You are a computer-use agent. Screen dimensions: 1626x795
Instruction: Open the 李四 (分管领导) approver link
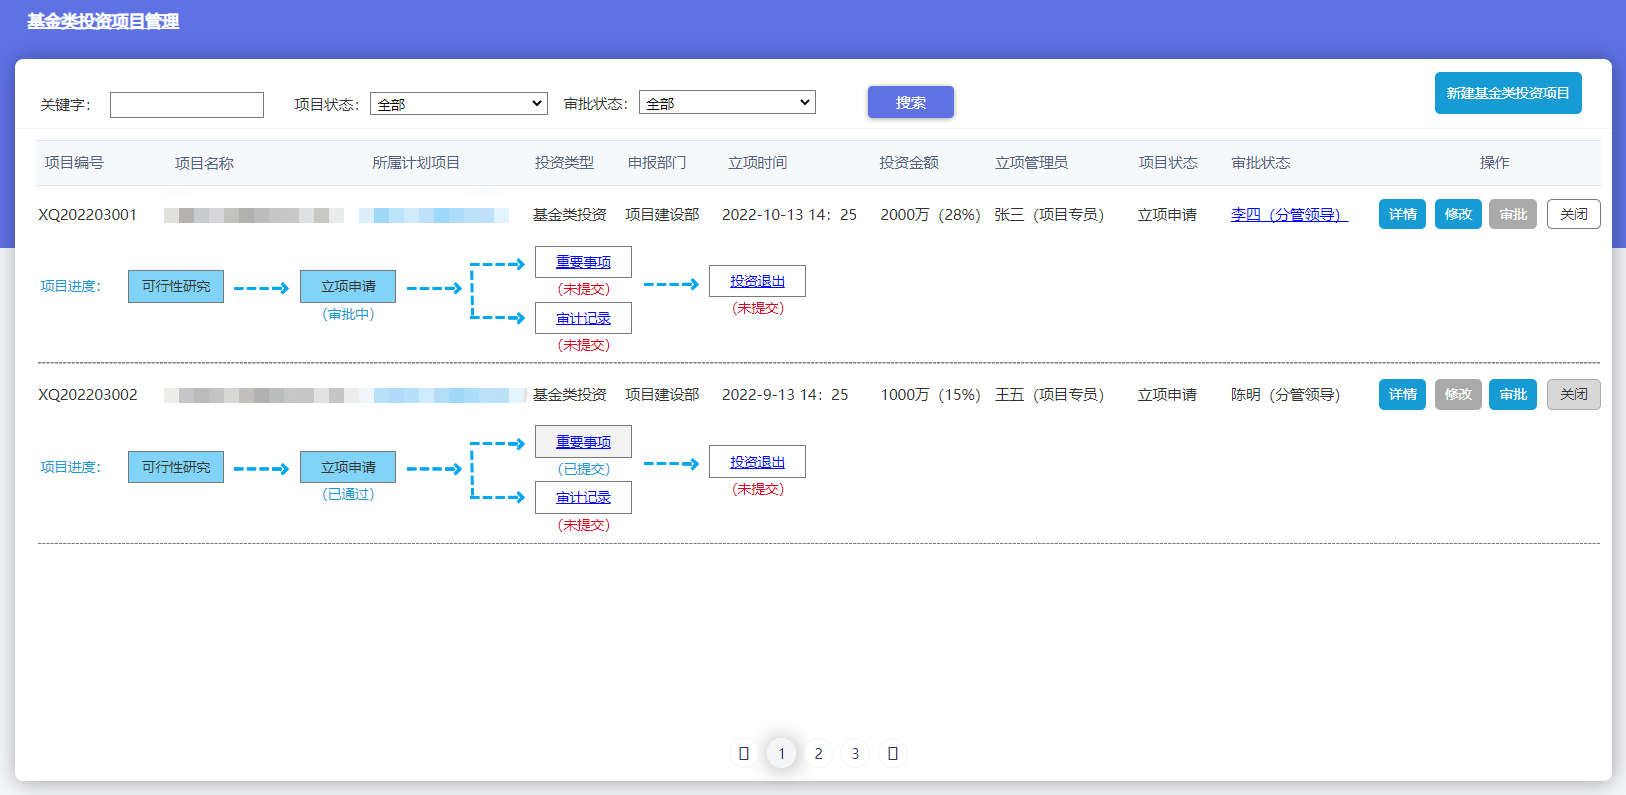click(x=1289, y=214)
